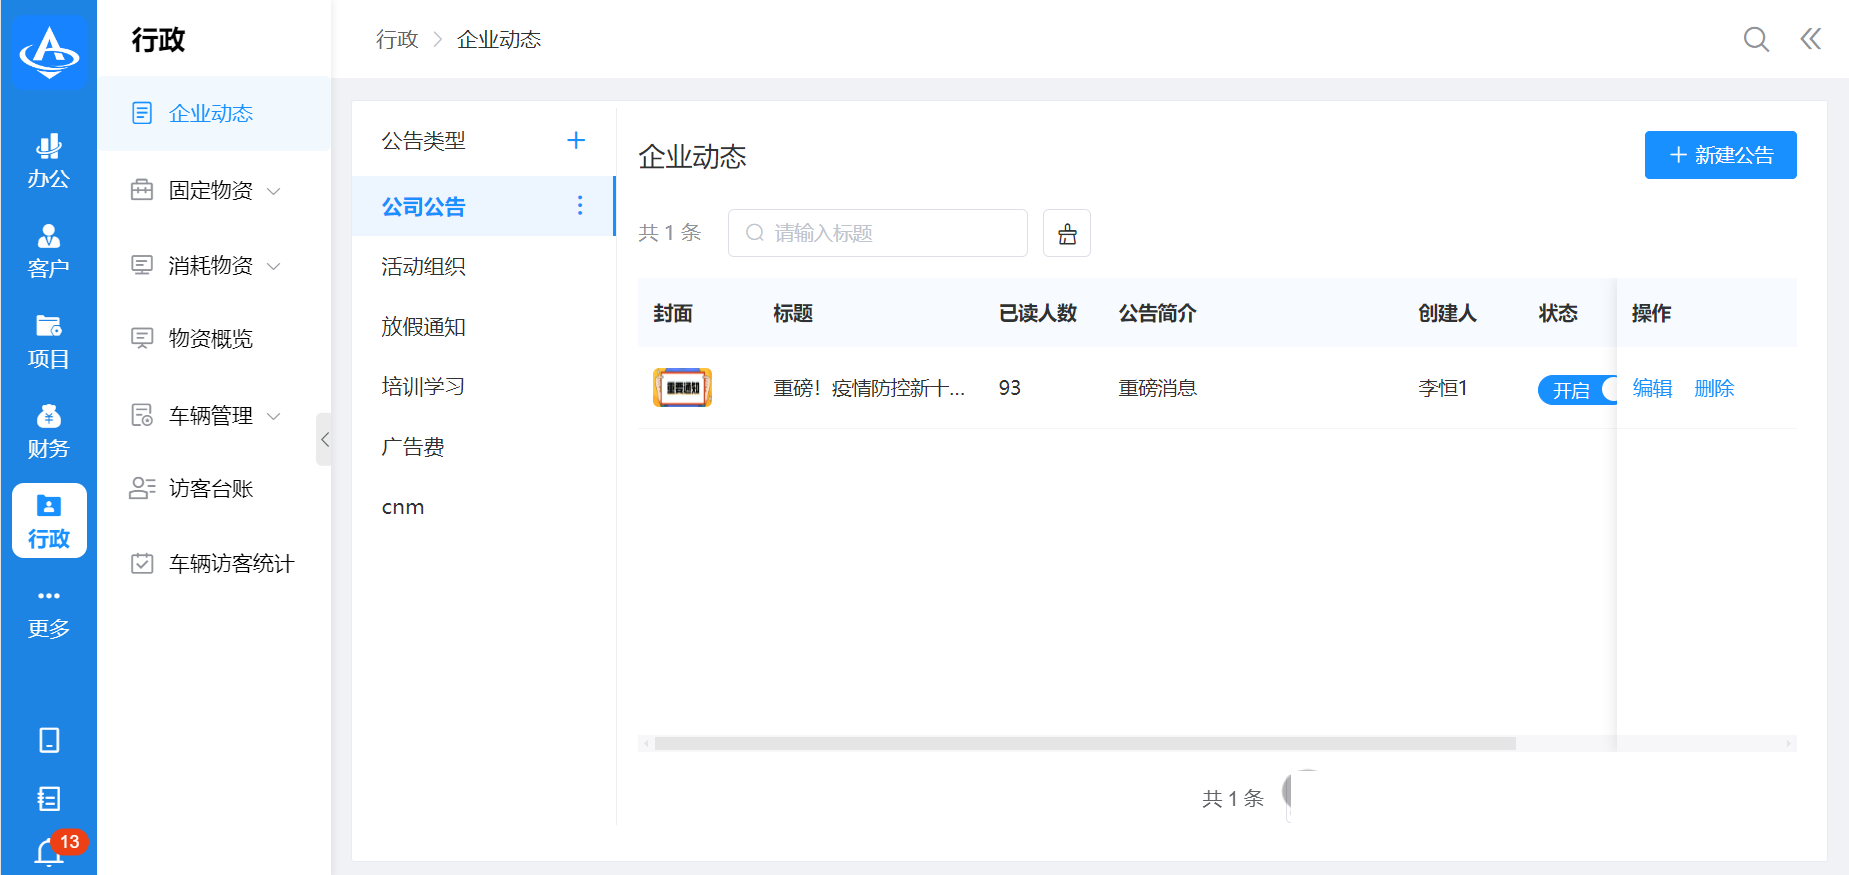Click the double-chevron collapse icon at top right

pos(1810,39)
